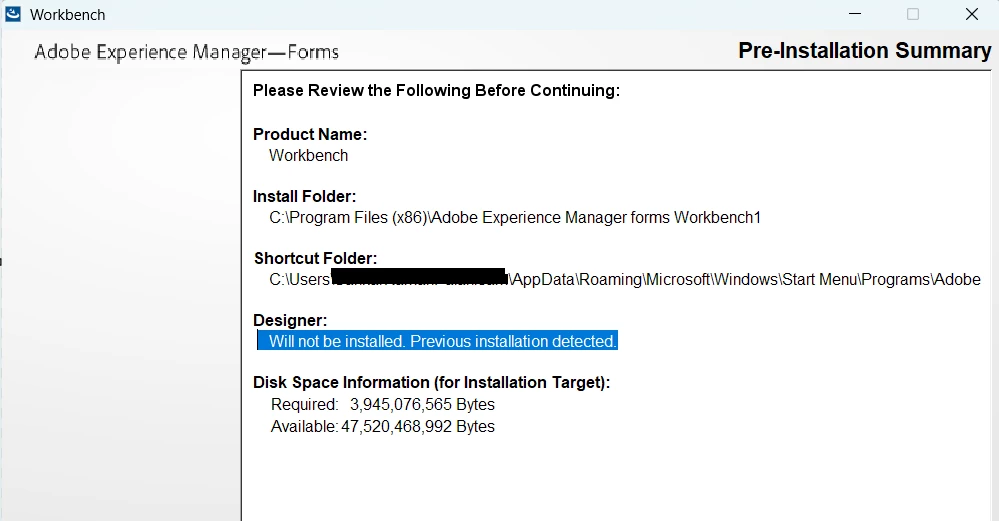Click the 'Install Folder:' label

305,196
